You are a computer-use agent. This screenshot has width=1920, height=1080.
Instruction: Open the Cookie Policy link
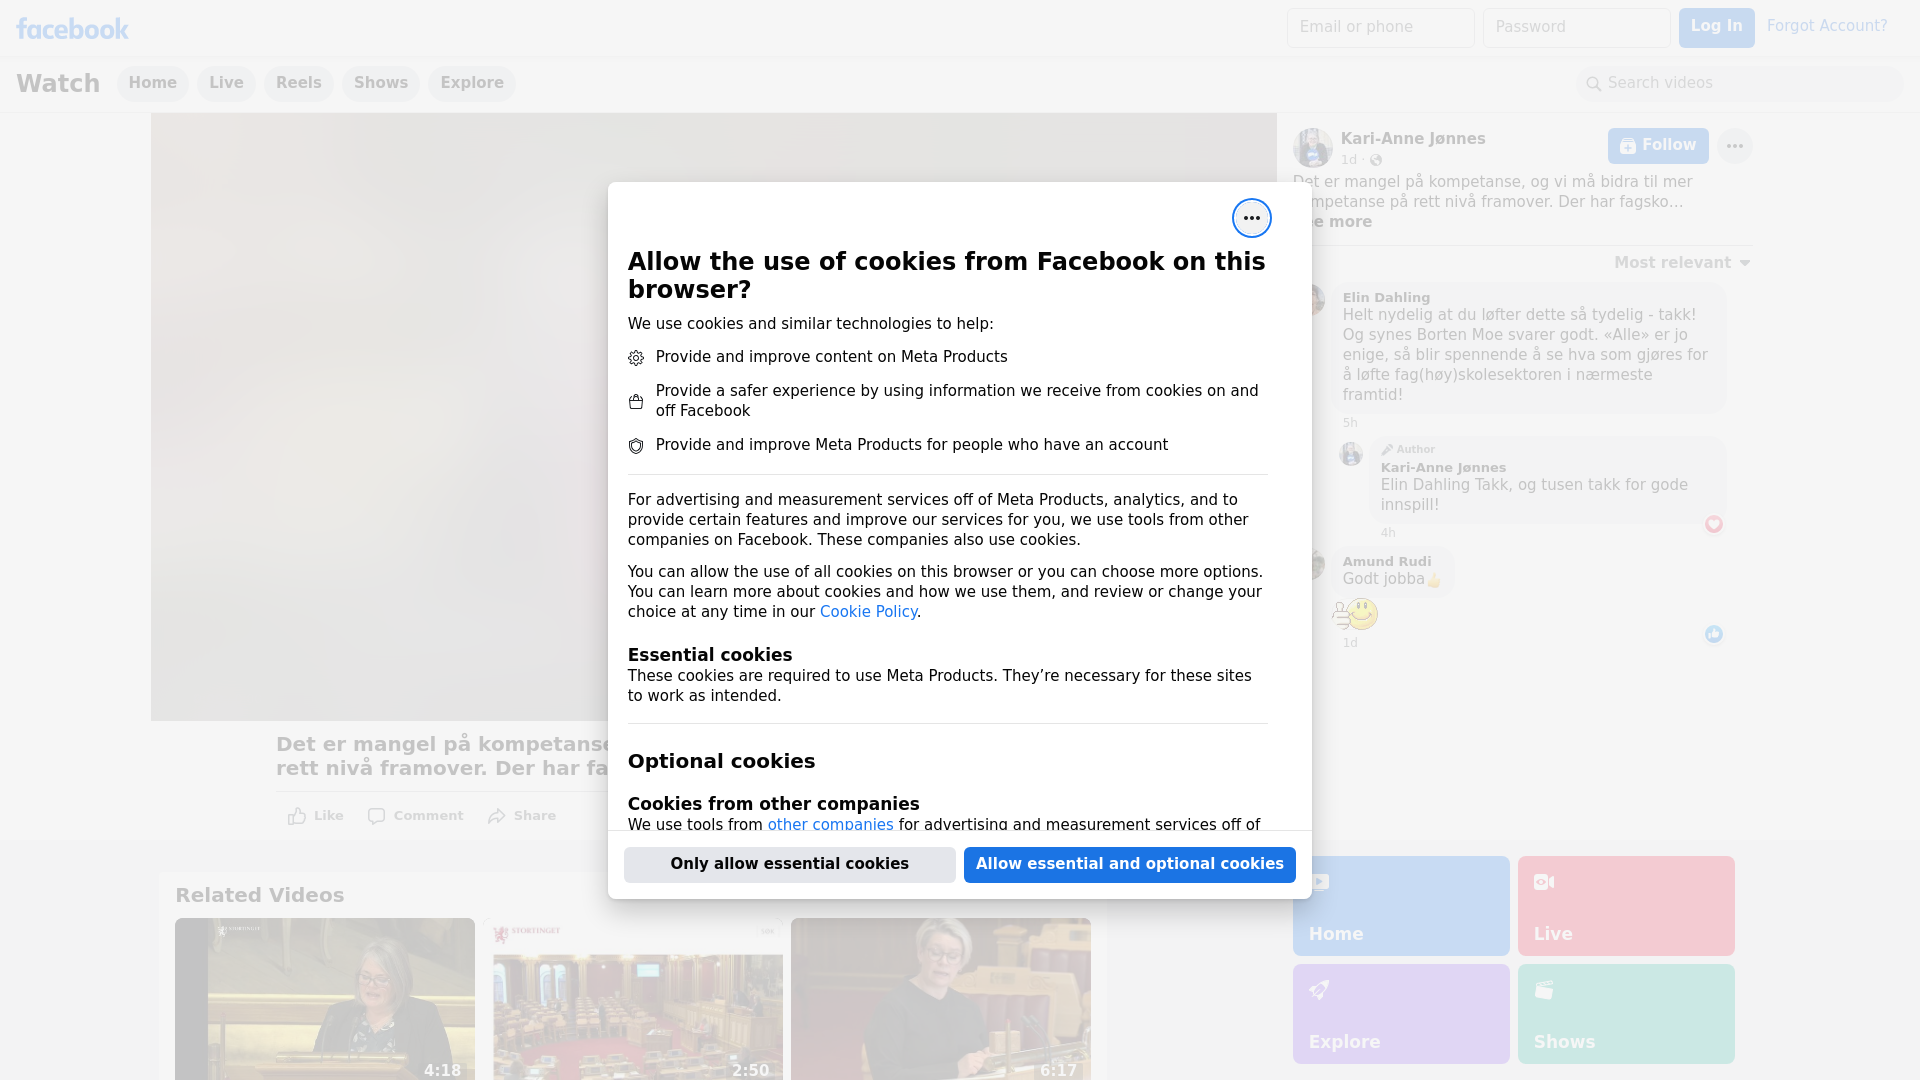click(x=868, y=612)
